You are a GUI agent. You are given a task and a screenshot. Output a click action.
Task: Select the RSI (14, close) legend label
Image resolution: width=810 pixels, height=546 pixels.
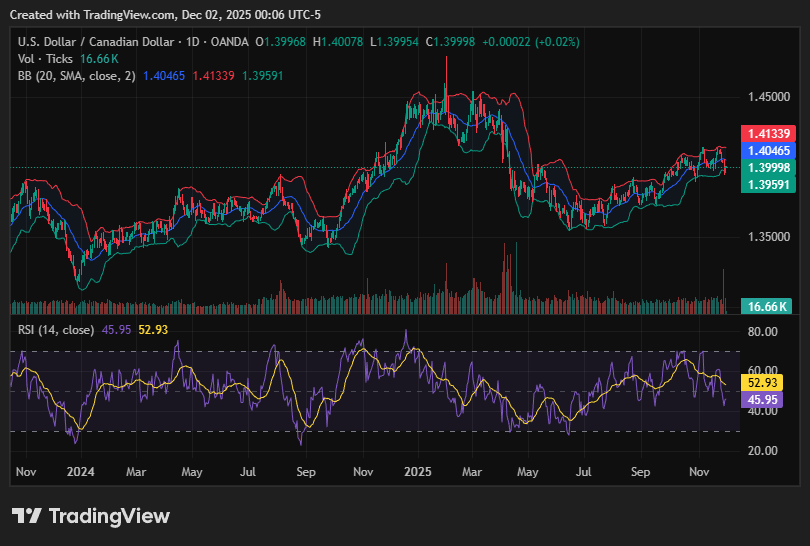click(x=57, y=330)
